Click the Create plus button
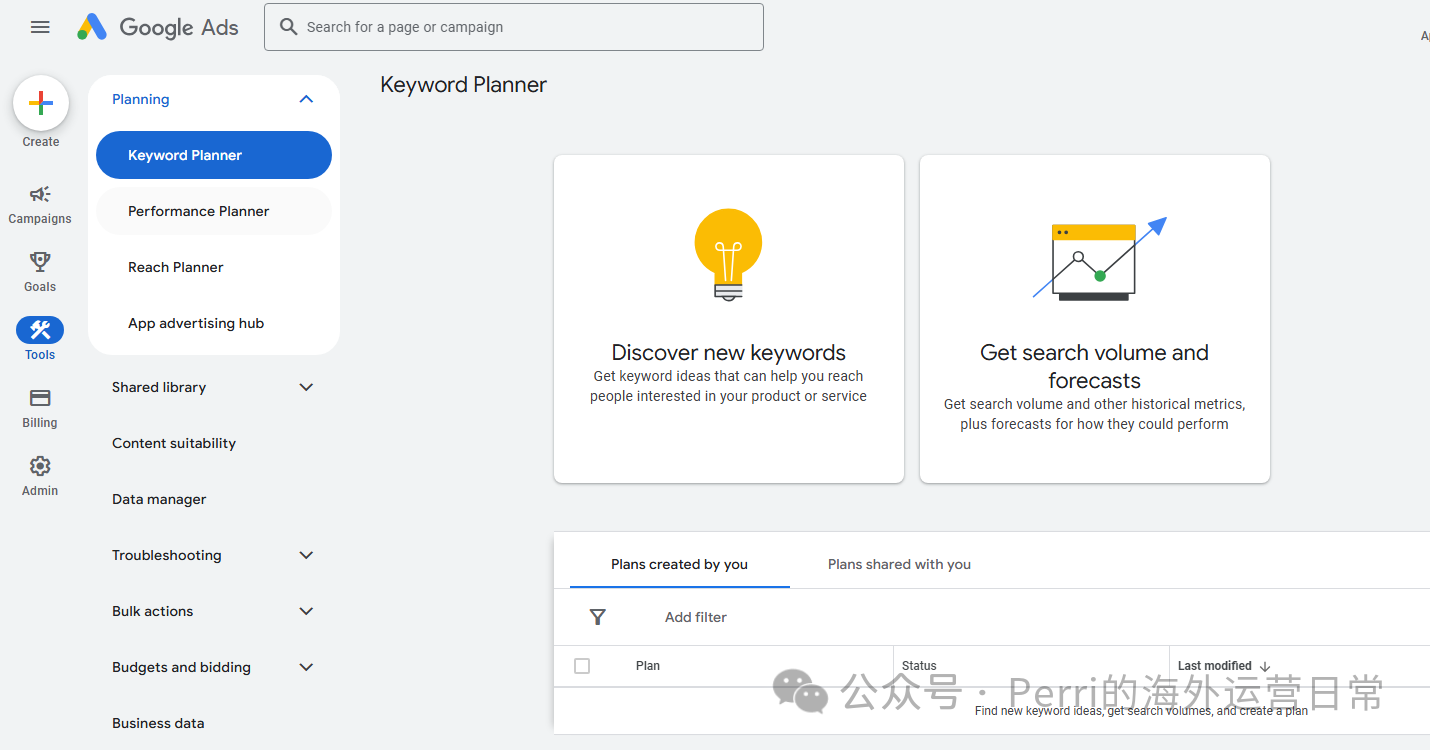This screenshot has width=1430, height=750. pos(41,103)
